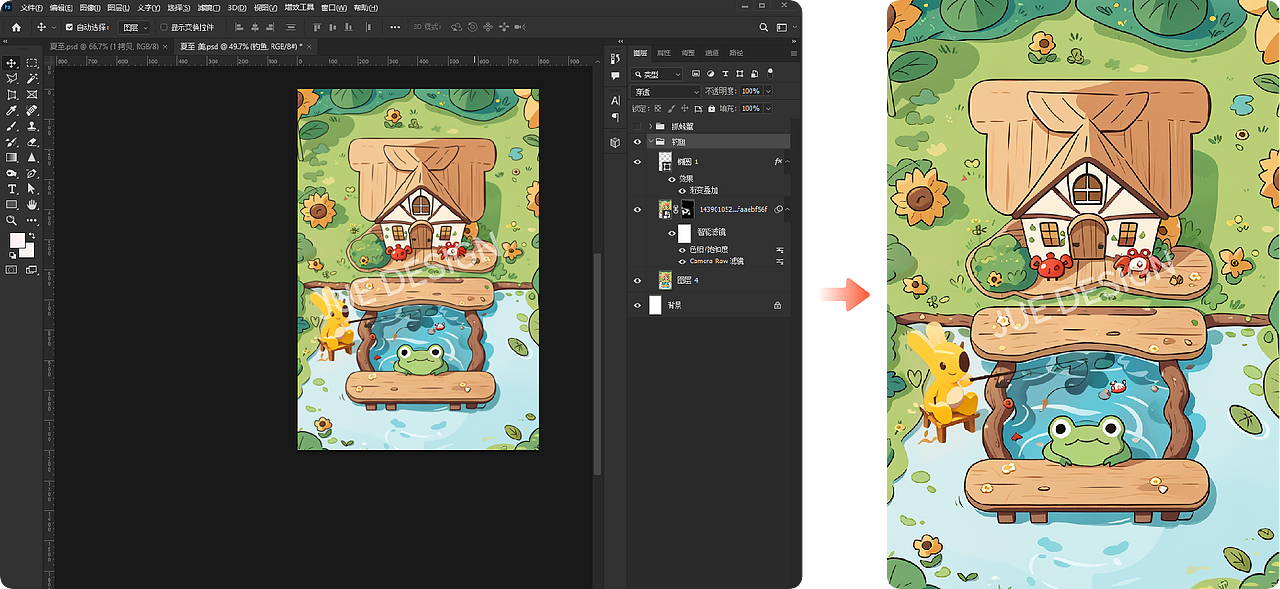
Task: Click the smart filter mask thumbnail (智能滤镜)
Action: pyautogui.click(x=685, y=233)
